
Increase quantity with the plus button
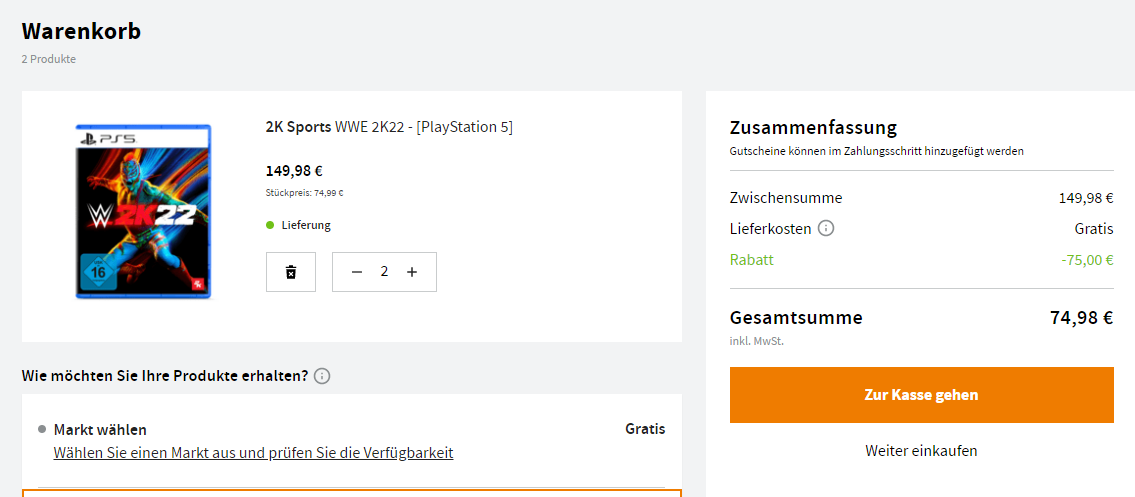click(x=412, y=272)
